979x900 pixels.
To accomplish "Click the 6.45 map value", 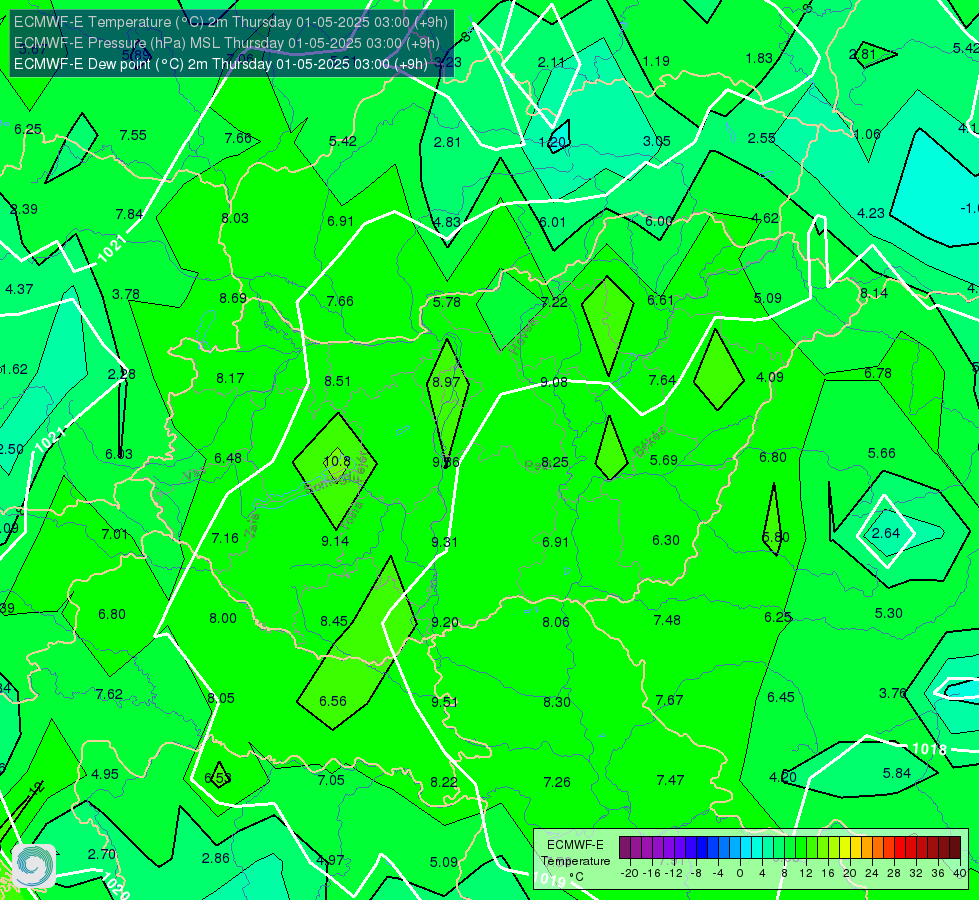I will click(780, 697).
